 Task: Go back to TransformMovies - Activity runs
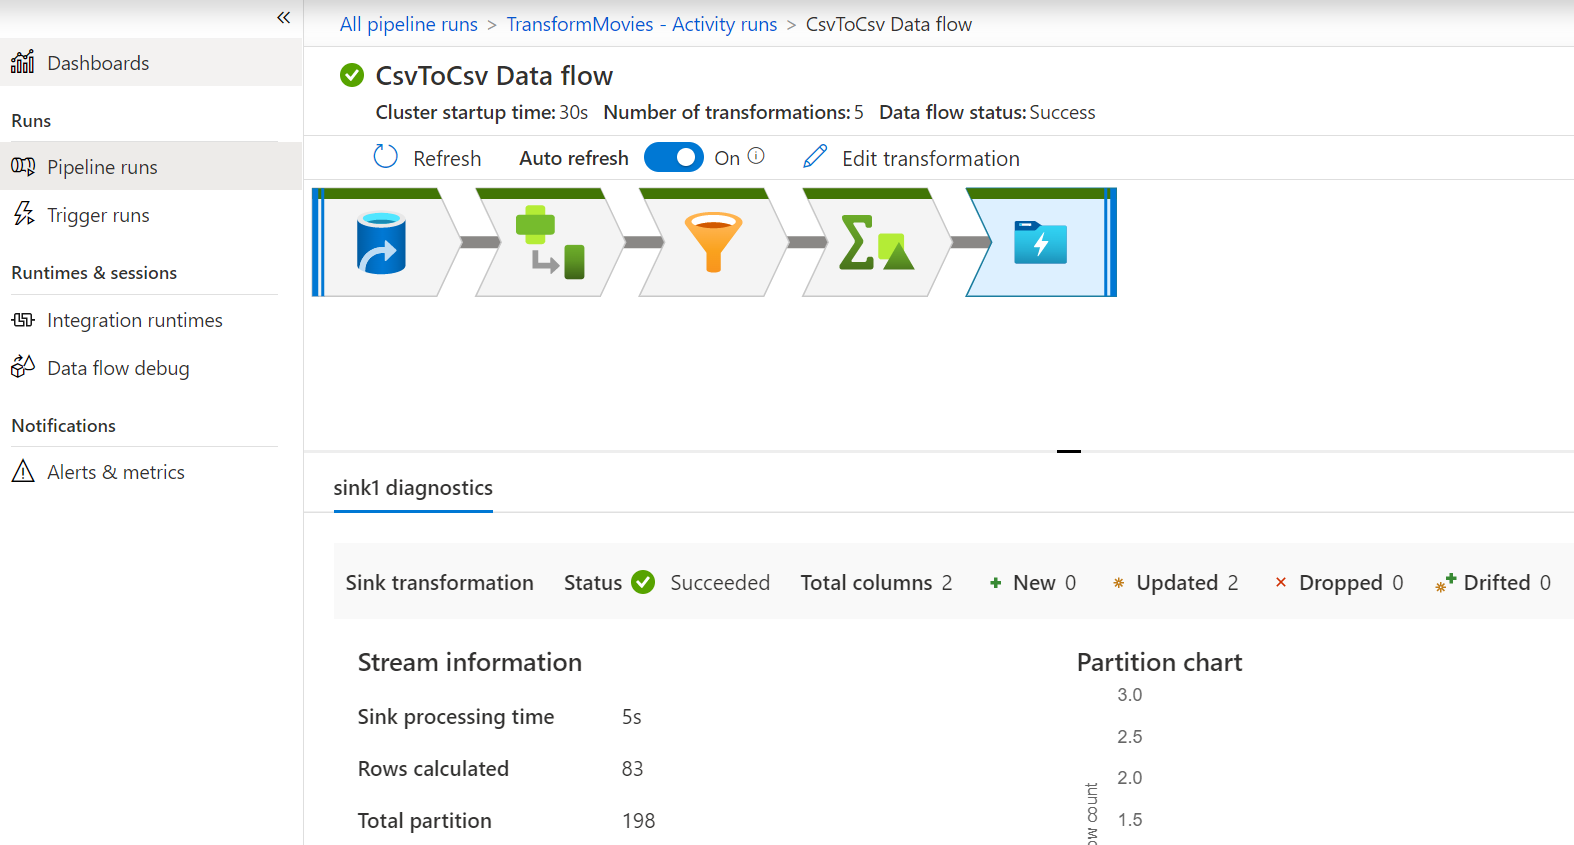coord(641,24)
